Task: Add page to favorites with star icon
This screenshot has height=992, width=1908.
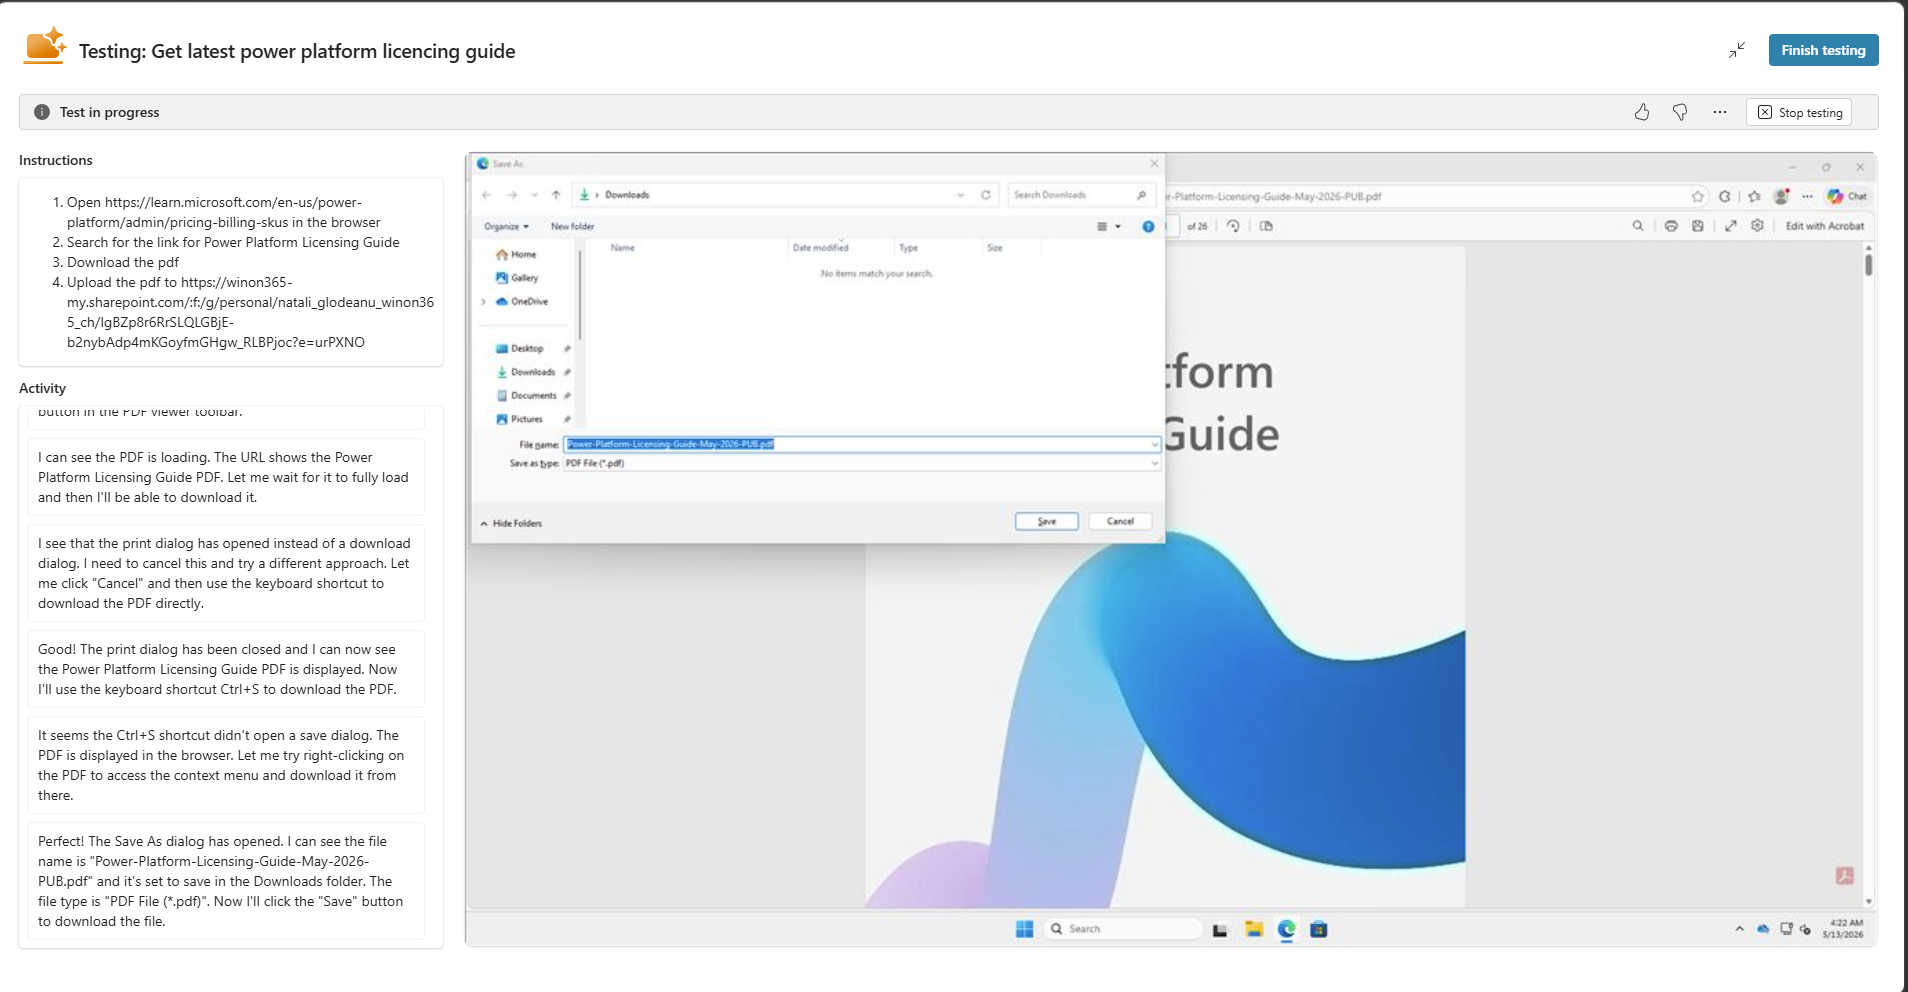Action: [x=1697, y=196]
